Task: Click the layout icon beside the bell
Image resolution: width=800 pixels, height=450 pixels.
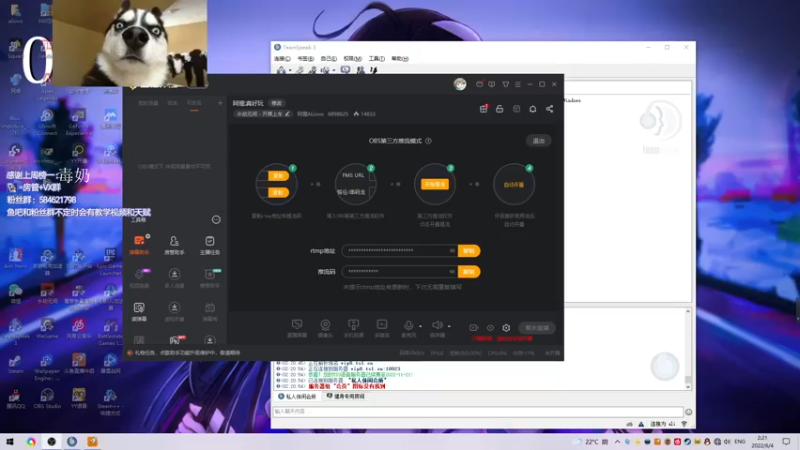Action: pyautogui.click(x=516, y=109)
